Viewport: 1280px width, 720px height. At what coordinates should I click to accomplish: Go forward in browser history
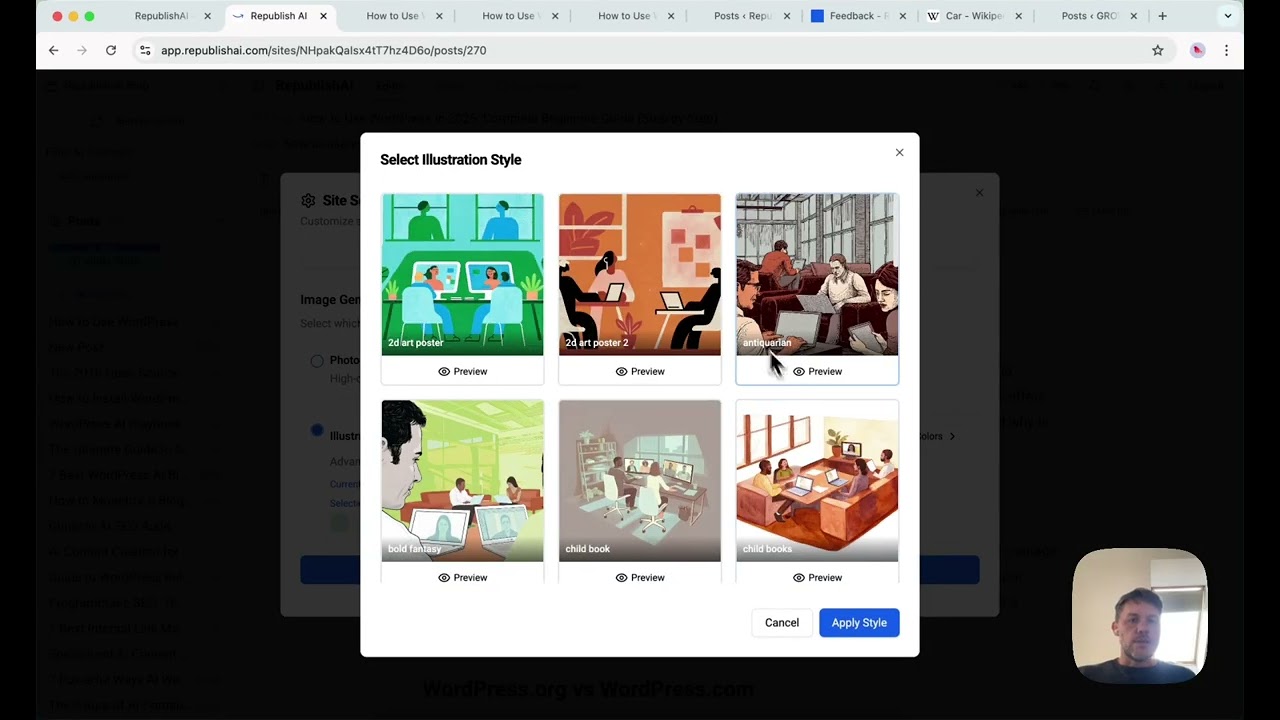click(x=82, y=50)
